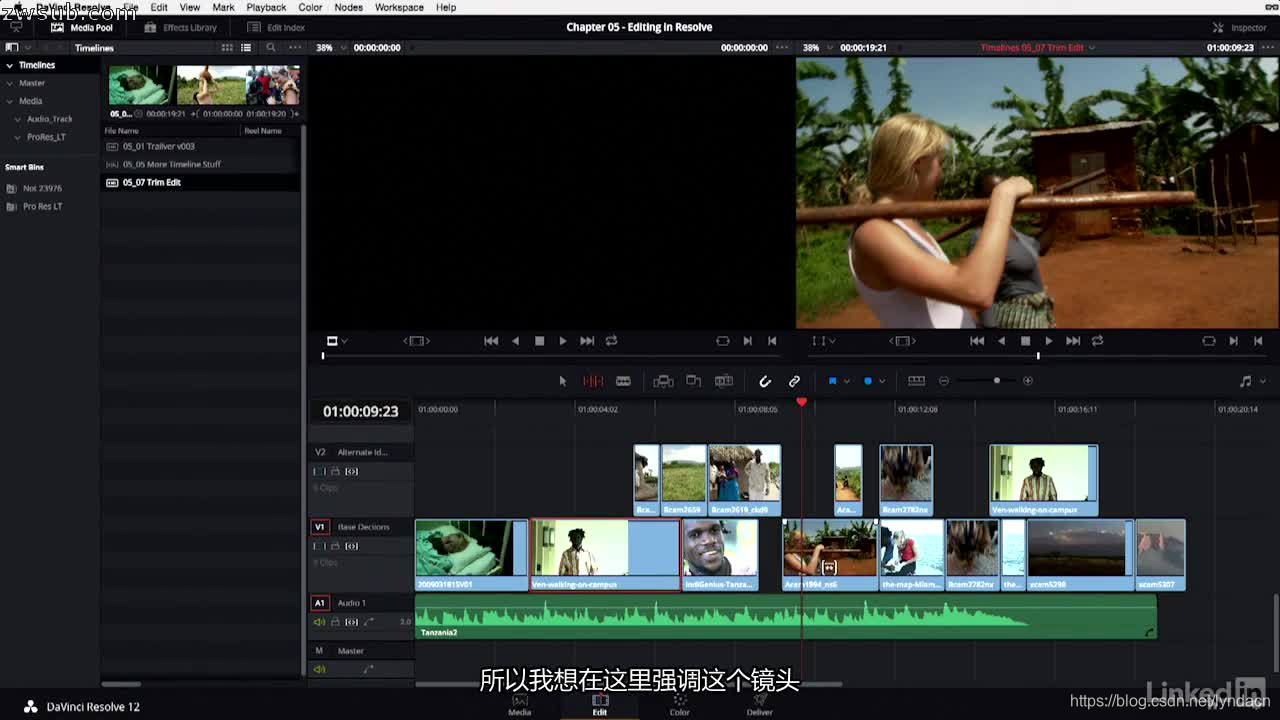Stop playback in the timeline viewer

coord(1025,341)
